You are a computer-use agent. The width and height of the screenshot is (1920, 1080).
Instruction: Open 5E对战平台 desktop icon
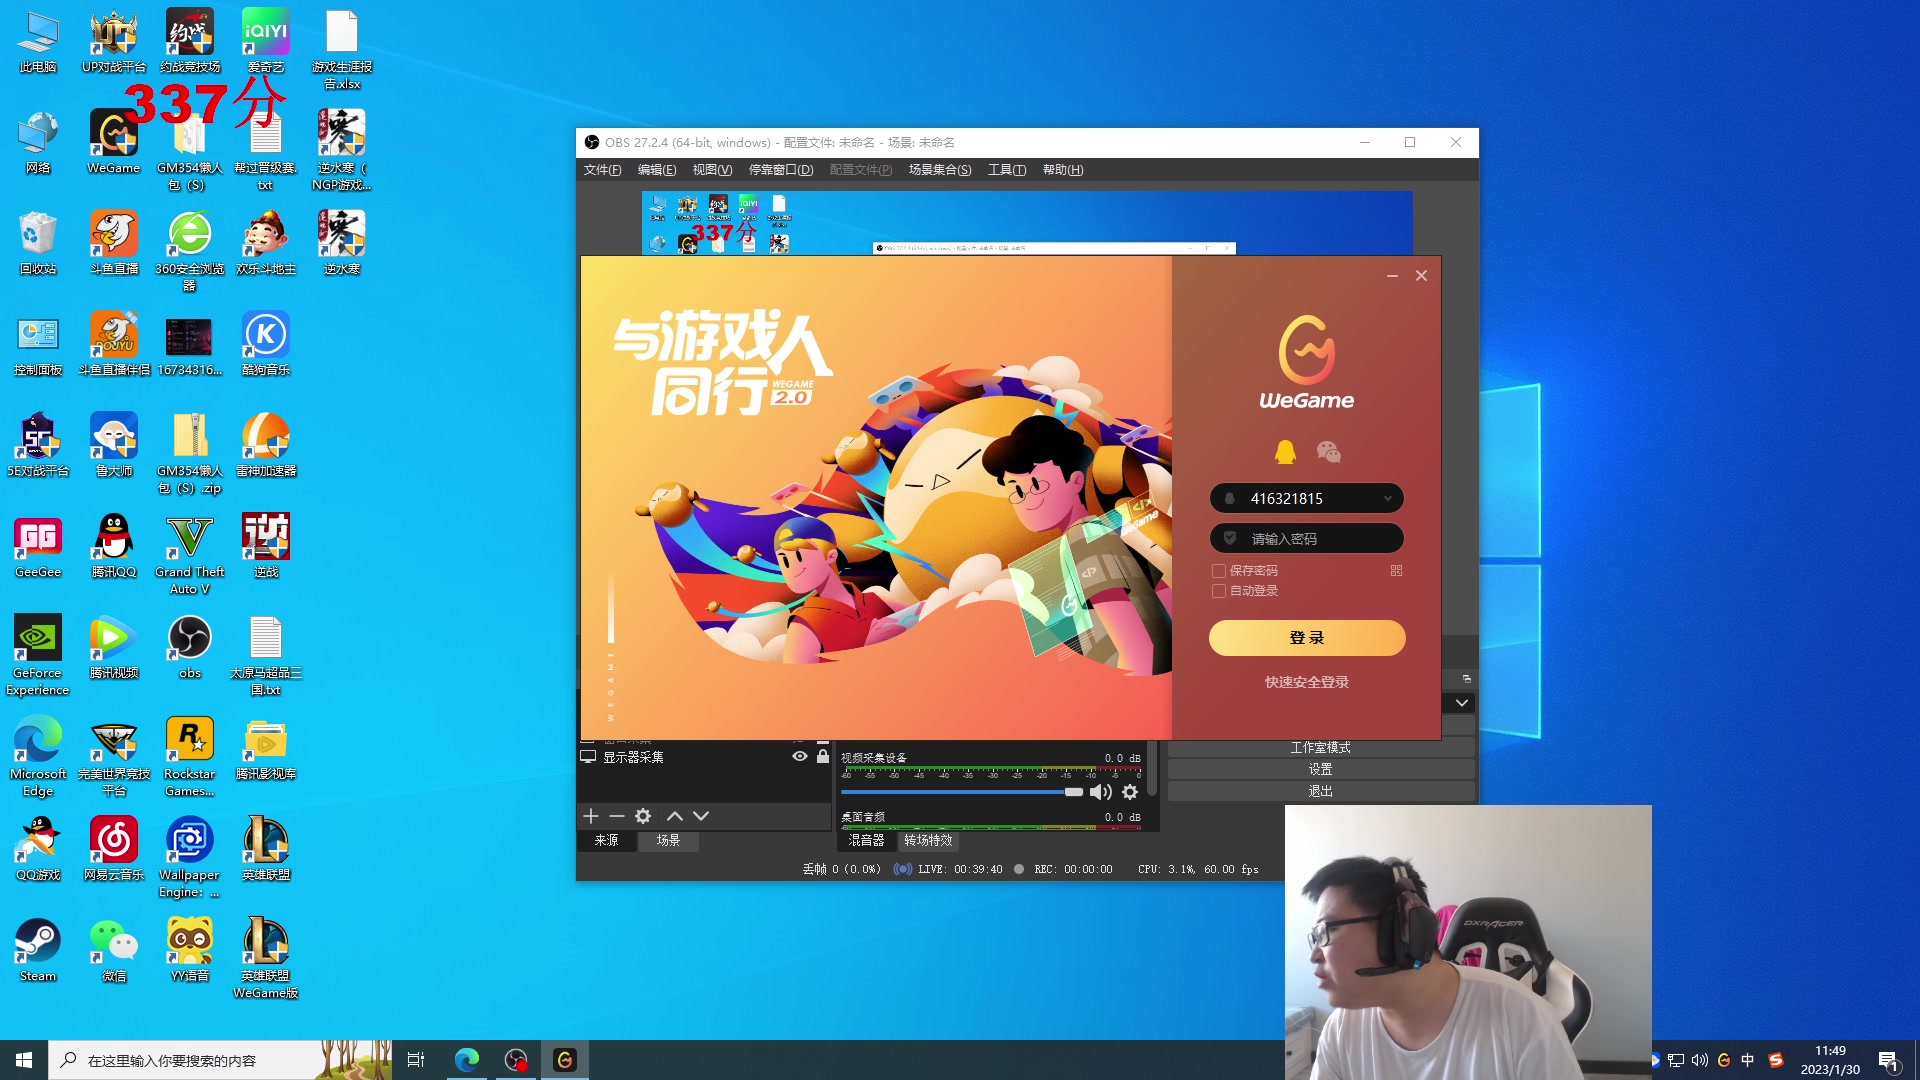(38, 445)
